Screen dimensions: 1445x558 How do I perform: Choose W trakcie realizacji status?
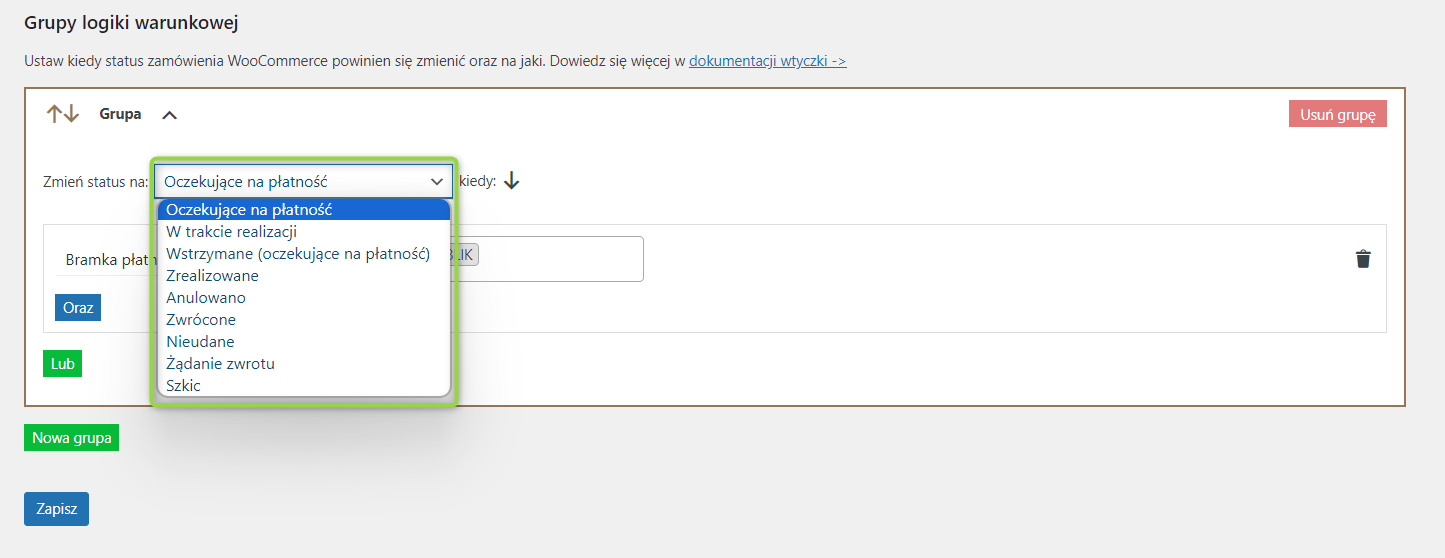coord(304,232)
